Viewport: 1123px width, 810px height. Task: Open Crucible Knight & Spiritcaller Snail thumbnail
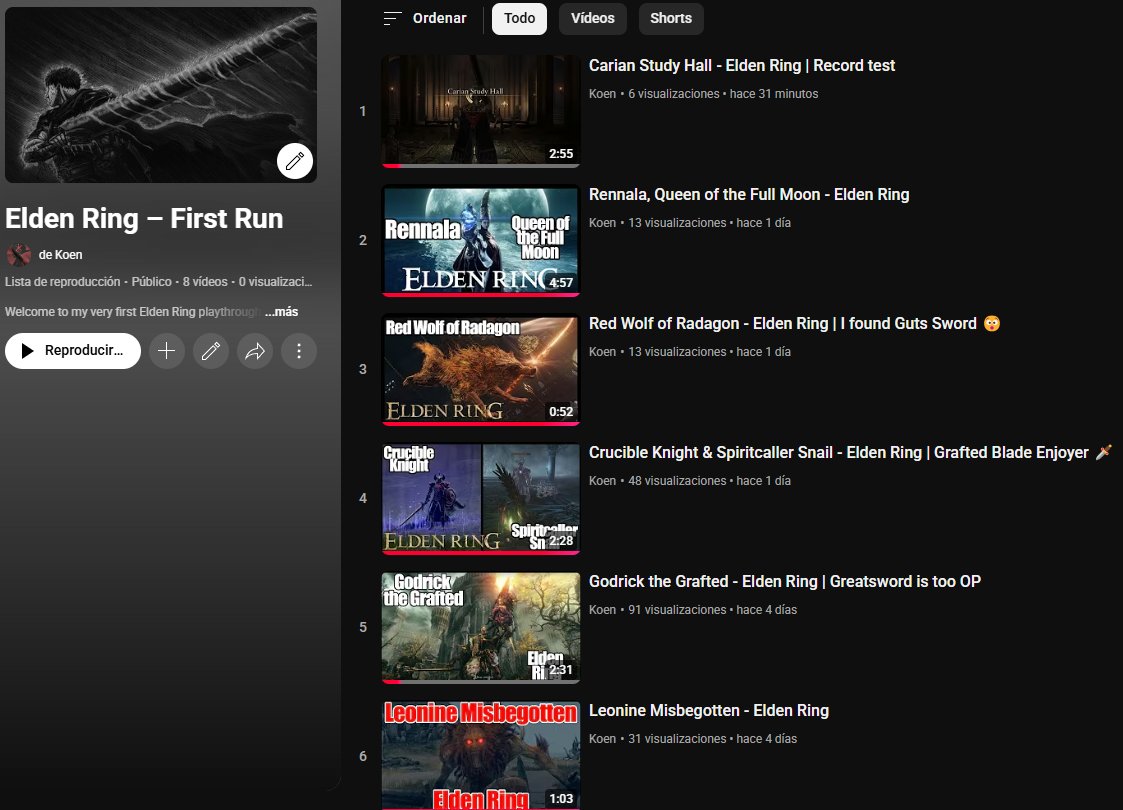(481, 498)
